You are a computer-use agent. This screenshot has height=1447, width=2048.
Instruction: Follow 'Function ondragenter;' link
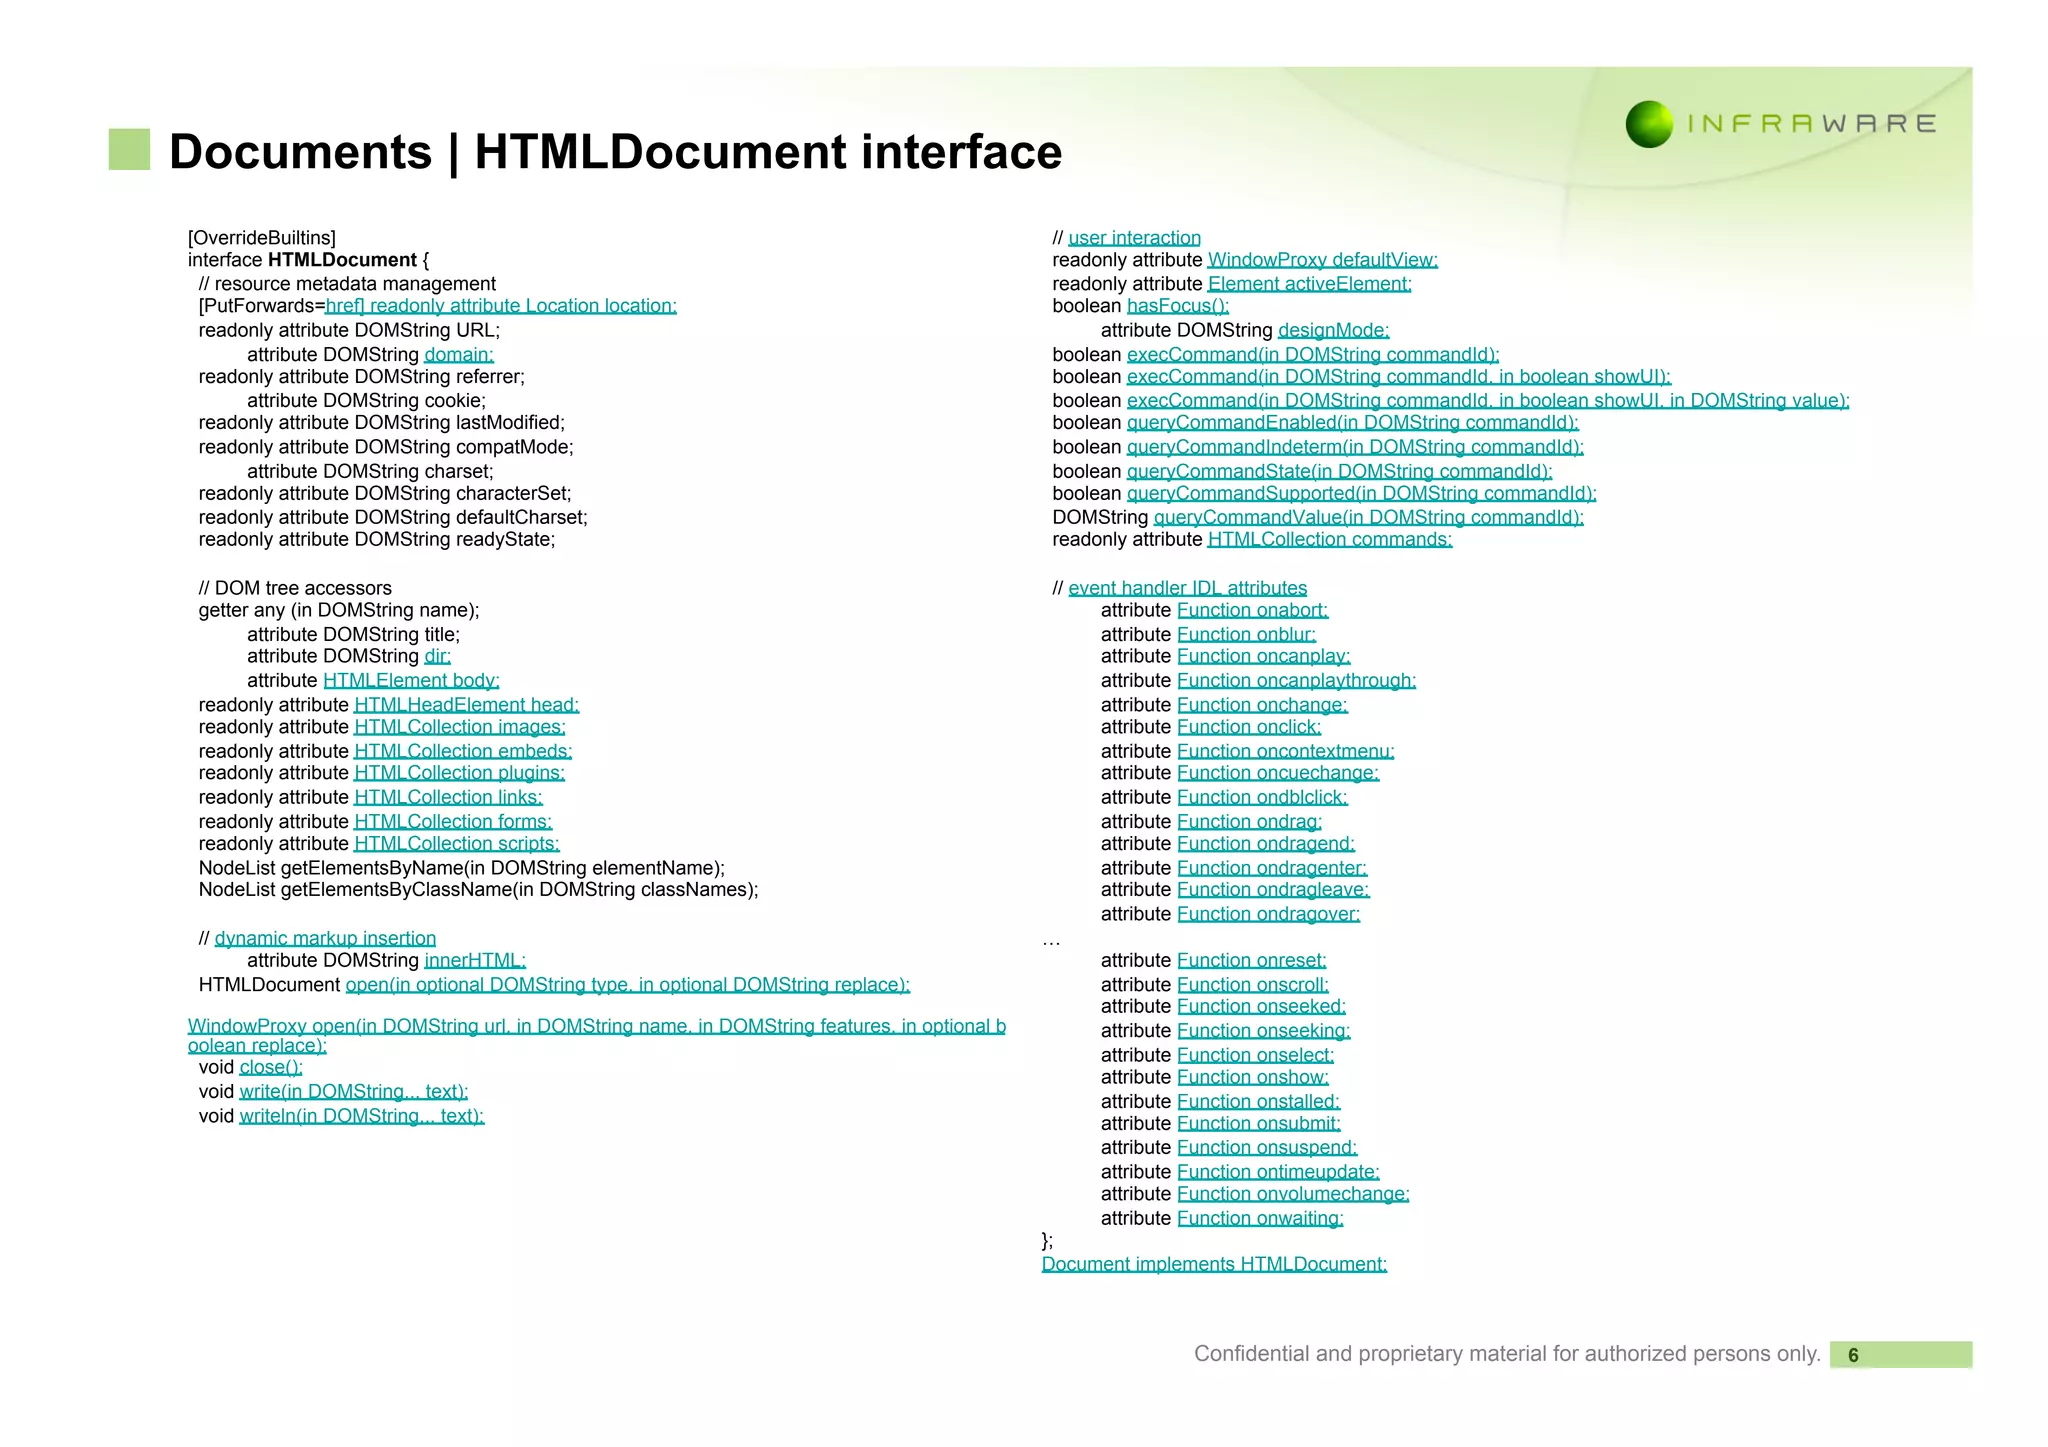(1272, 868)
